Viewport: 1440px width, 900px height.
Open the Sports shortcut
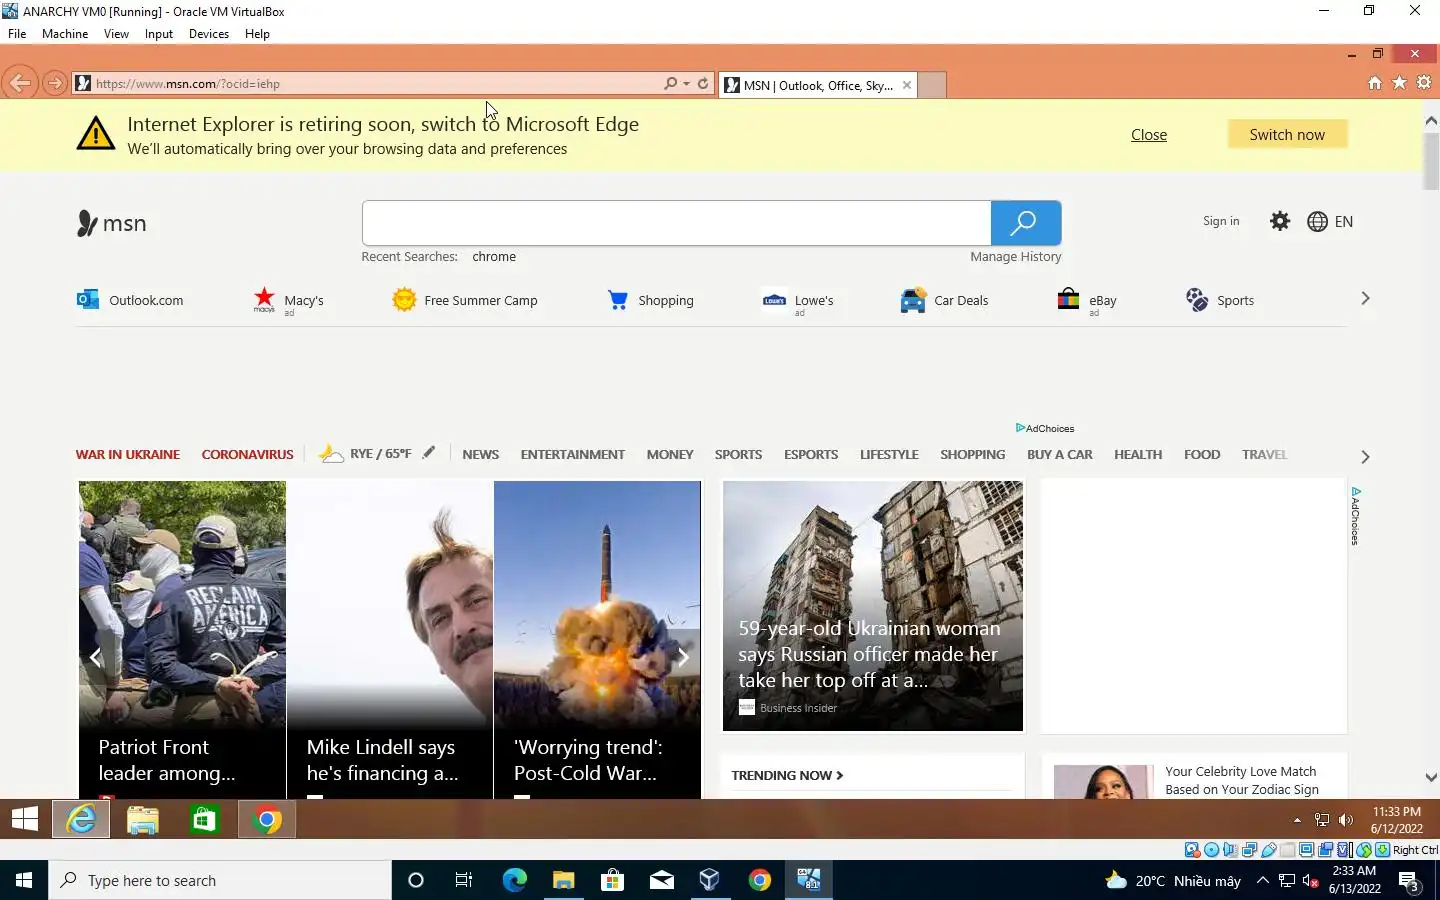pos(1220,300)
